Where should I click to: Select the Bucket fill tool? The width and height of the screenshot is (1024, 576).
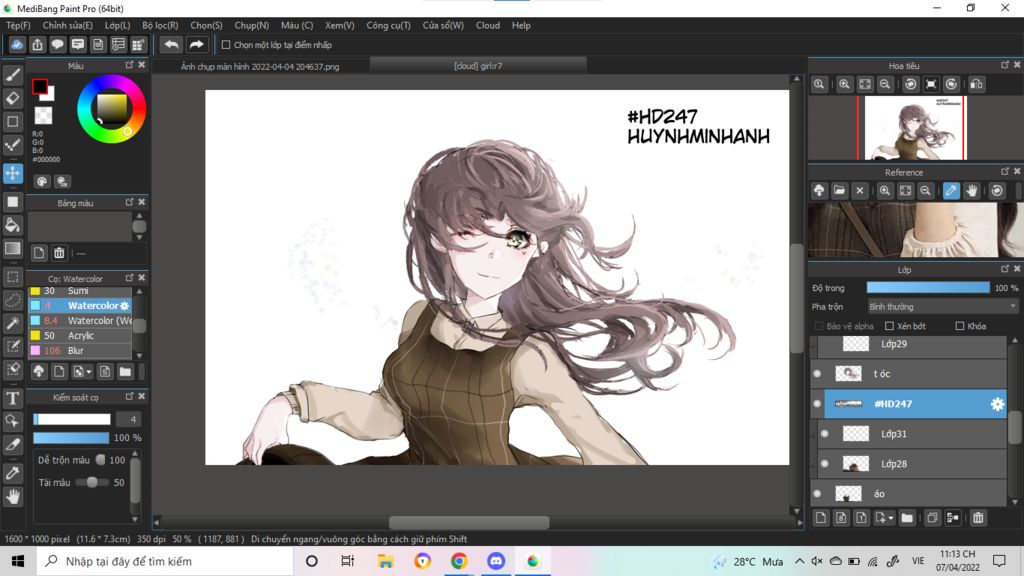12,225
